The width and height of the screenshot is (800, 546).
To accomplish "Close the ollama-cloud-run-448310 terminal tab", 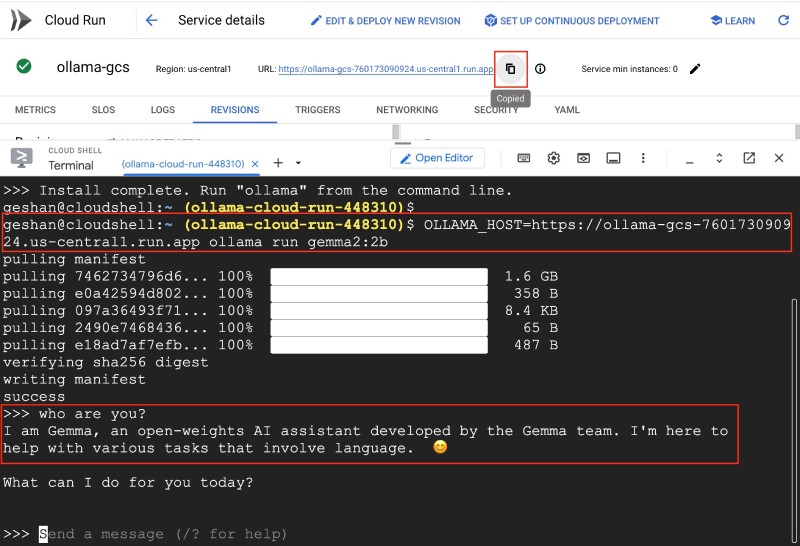I will pos(255,164).
